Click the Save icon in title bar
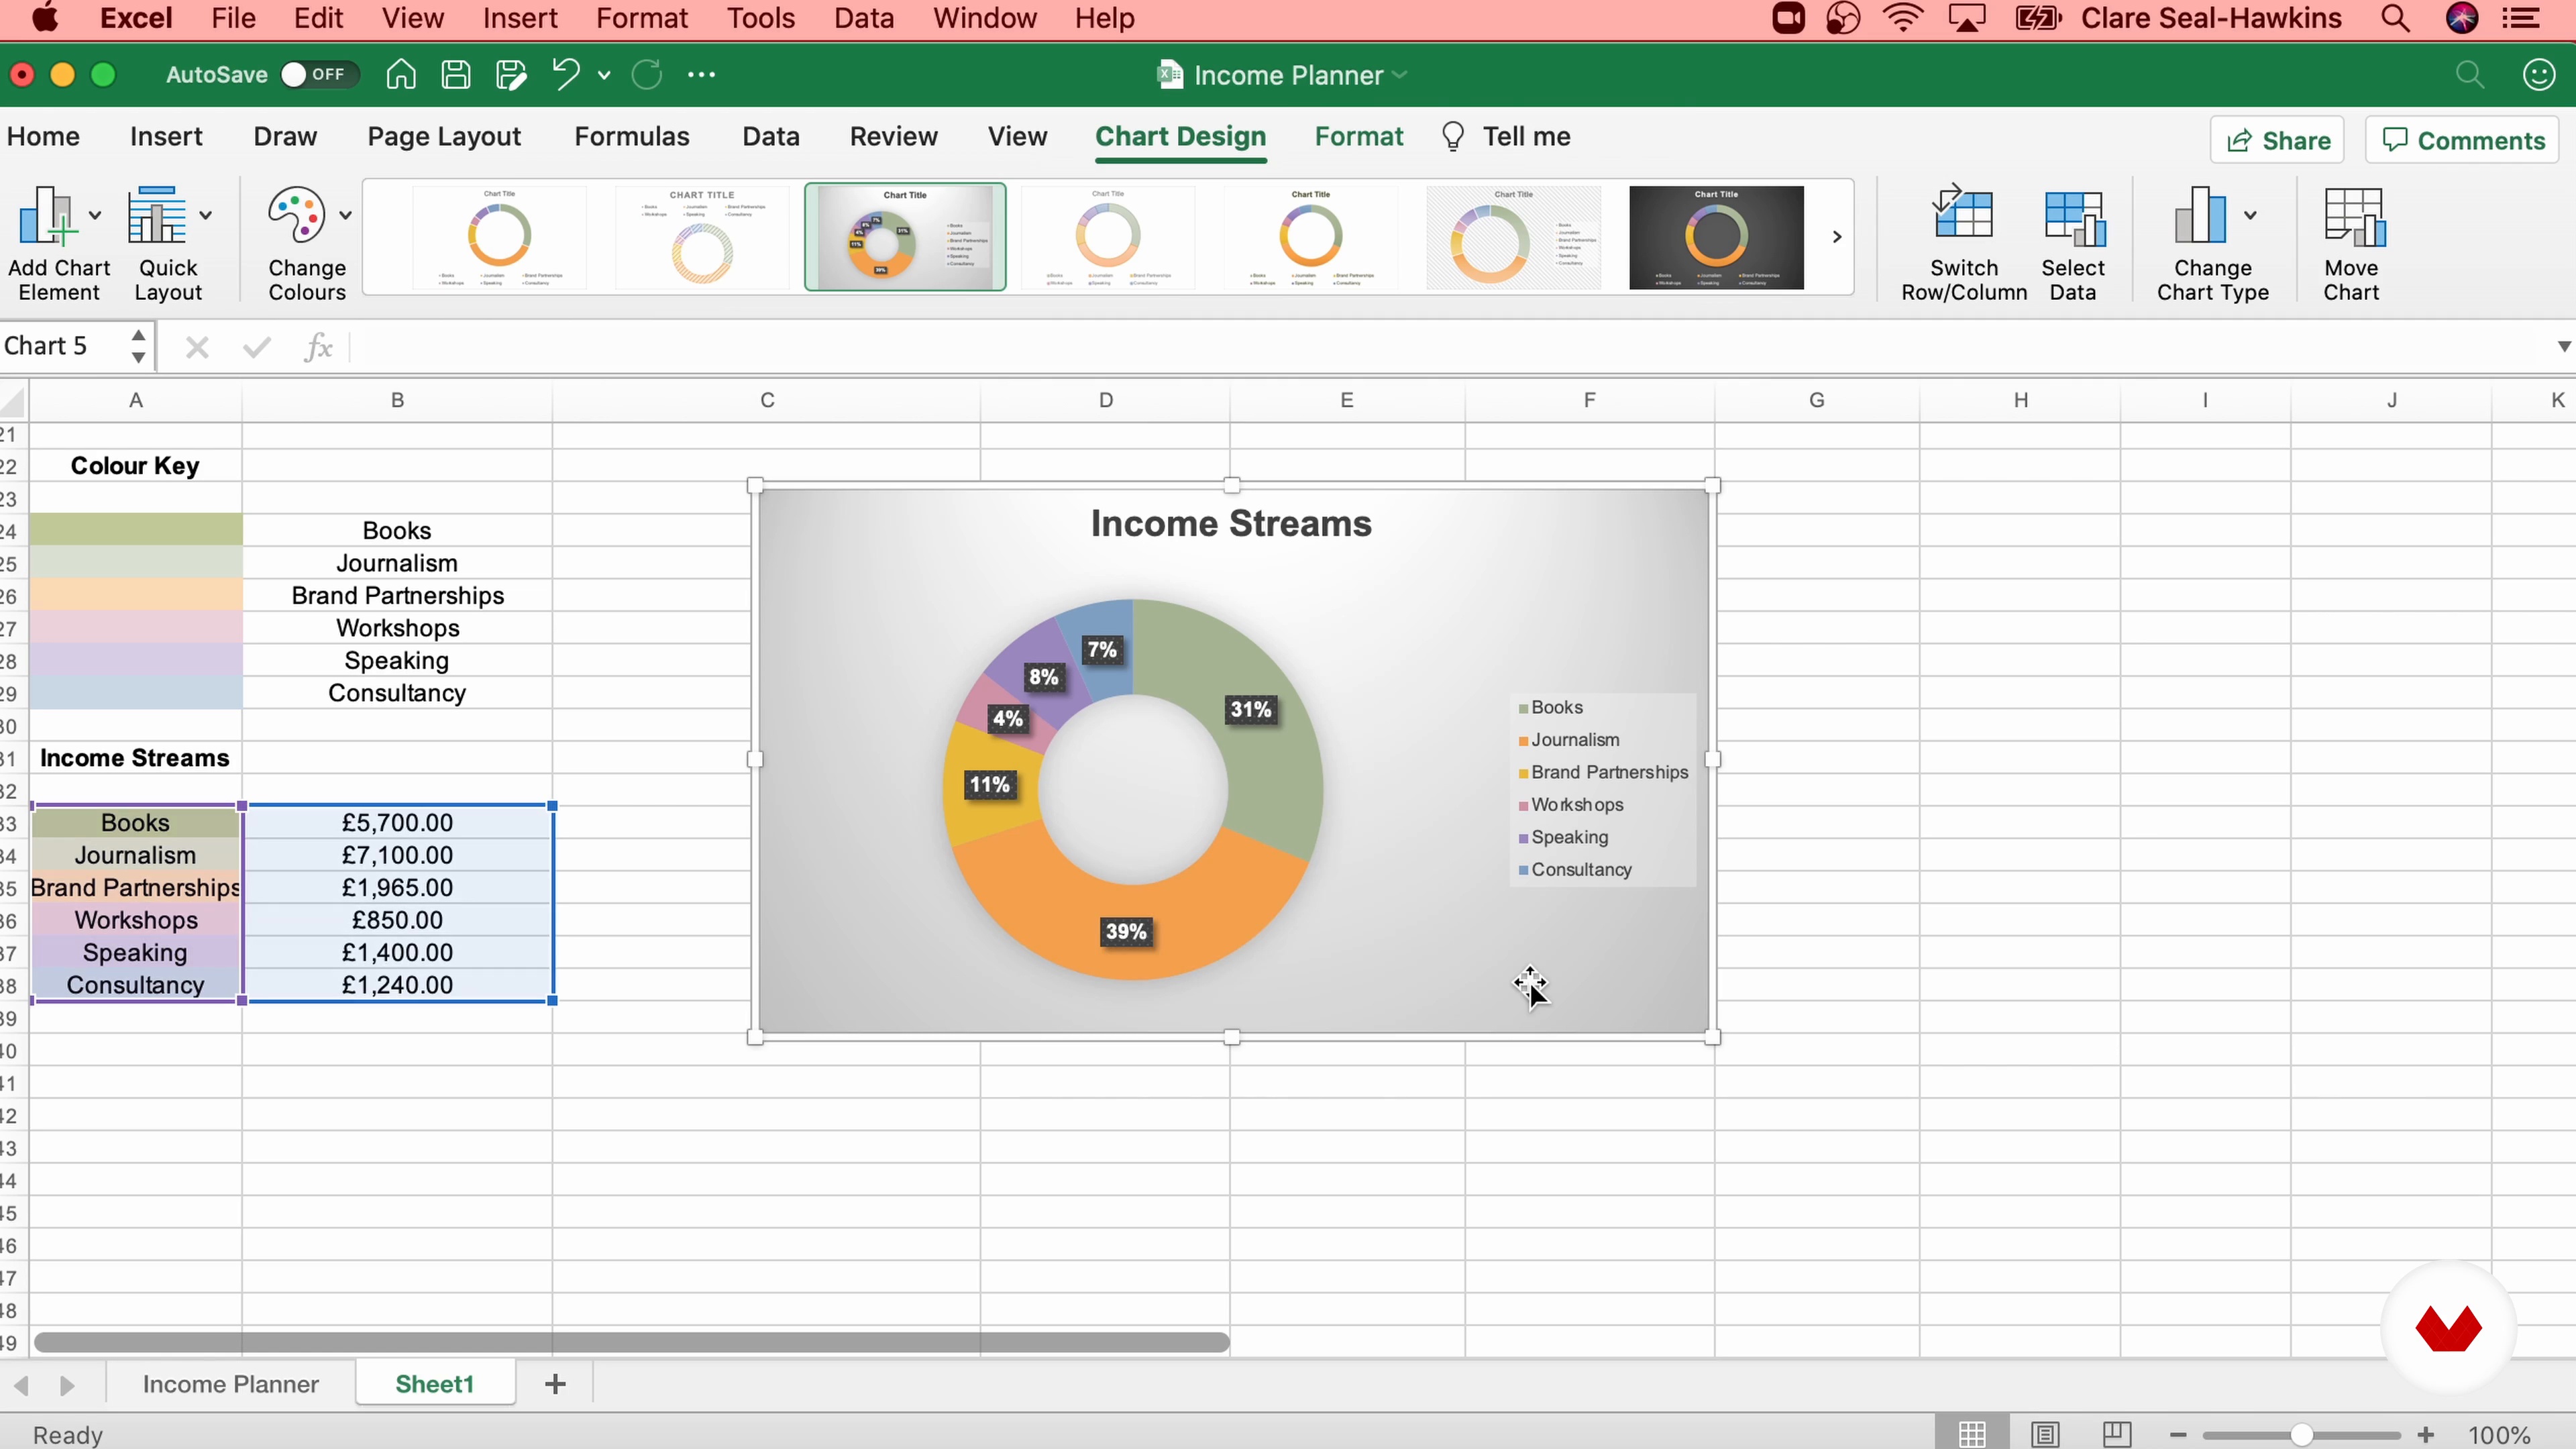 456,75
